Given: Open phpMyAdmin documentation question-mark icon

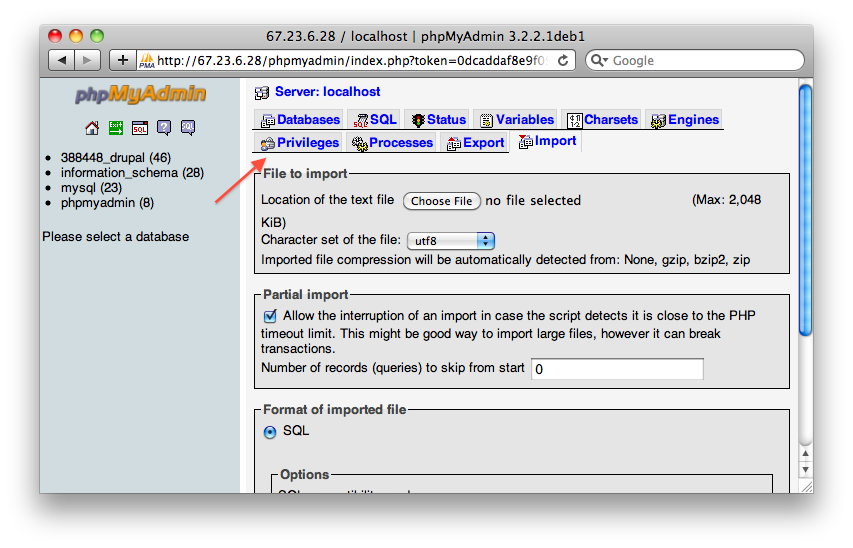Looking at the screenshot, I should [164, 128].
